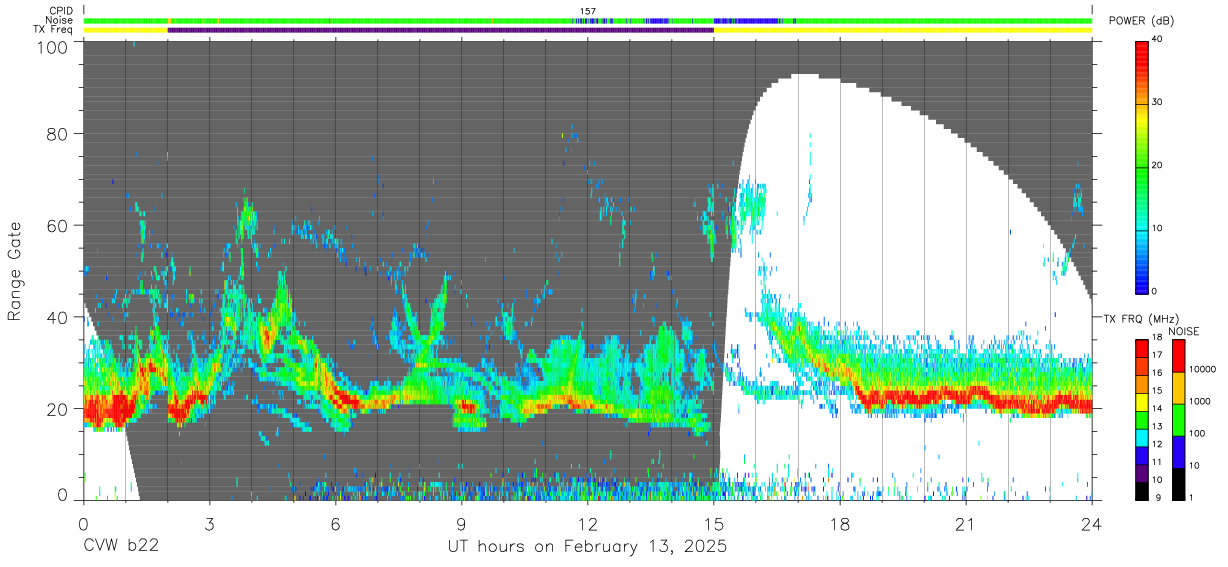Click the 'CPID' label
This screenshot has height=567, width=1228.
pyautogui.click(x=60, y=11)
